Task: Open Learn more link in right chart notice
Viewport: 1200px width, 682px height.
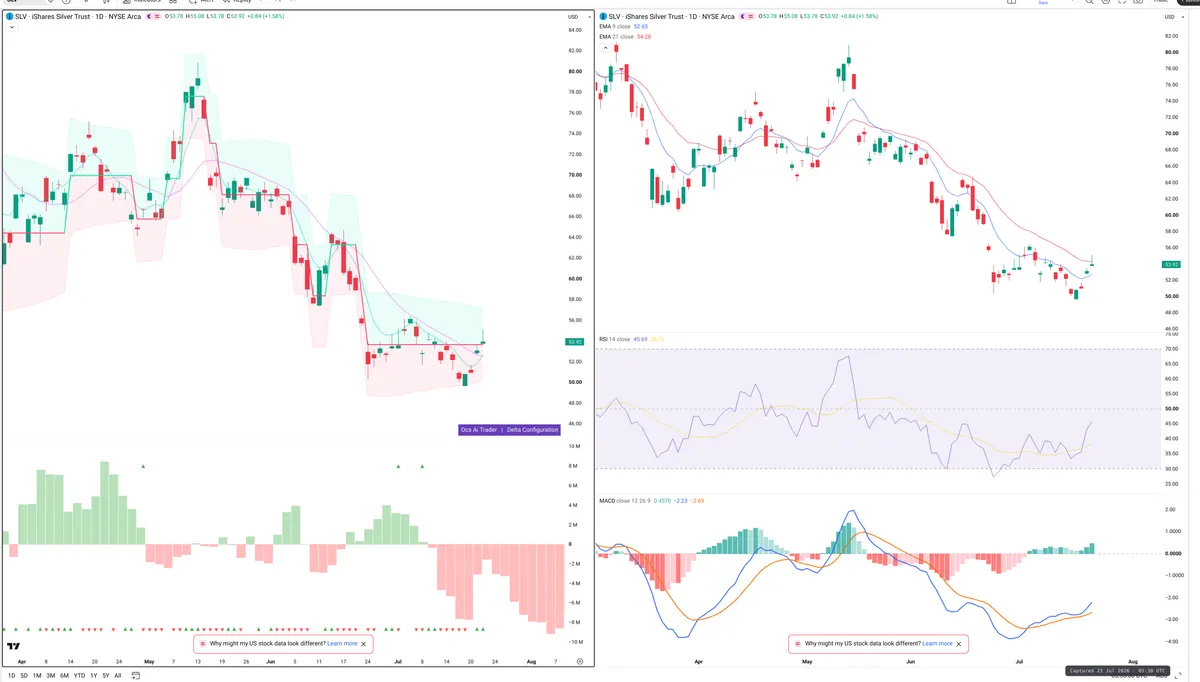Action: (937, 644)
